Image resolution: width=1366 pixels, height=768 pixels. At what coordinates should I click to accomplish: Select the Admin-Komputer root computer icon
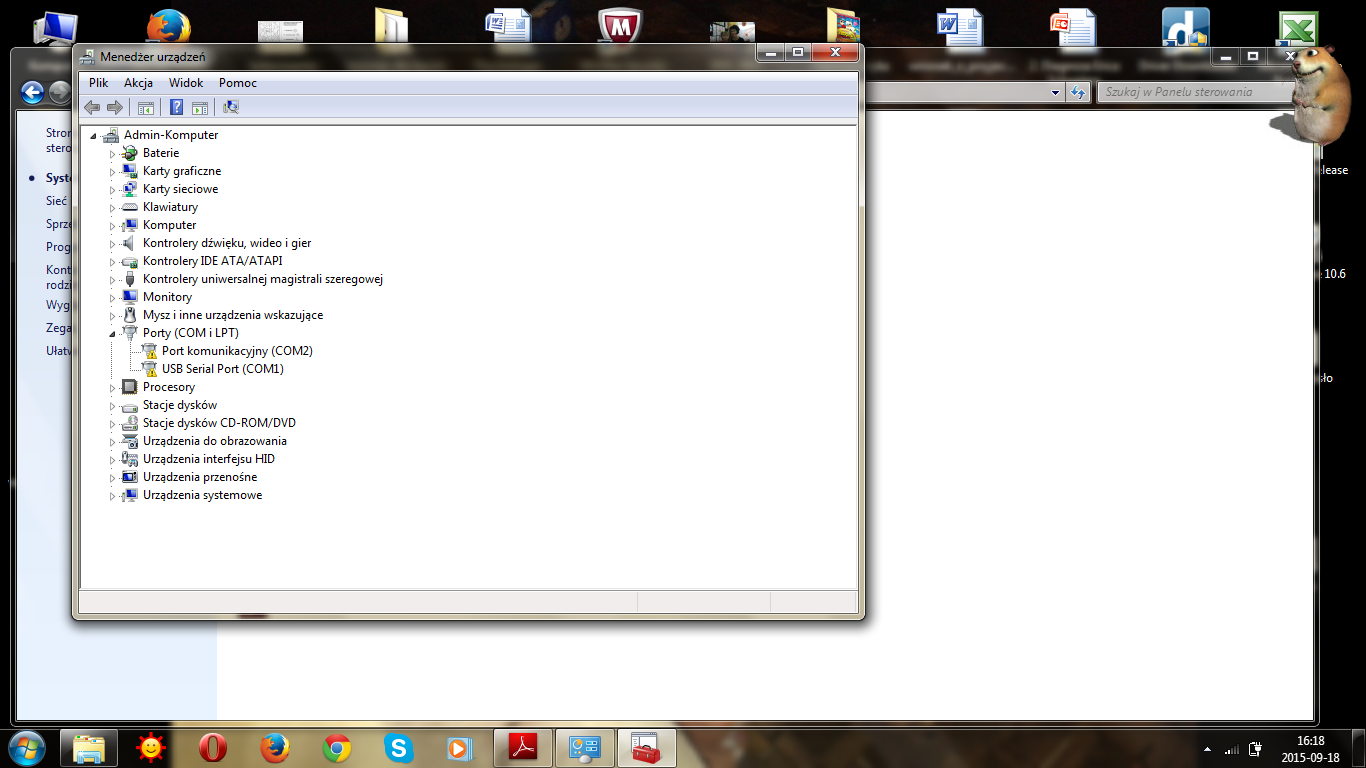click(x=111, y=135)
